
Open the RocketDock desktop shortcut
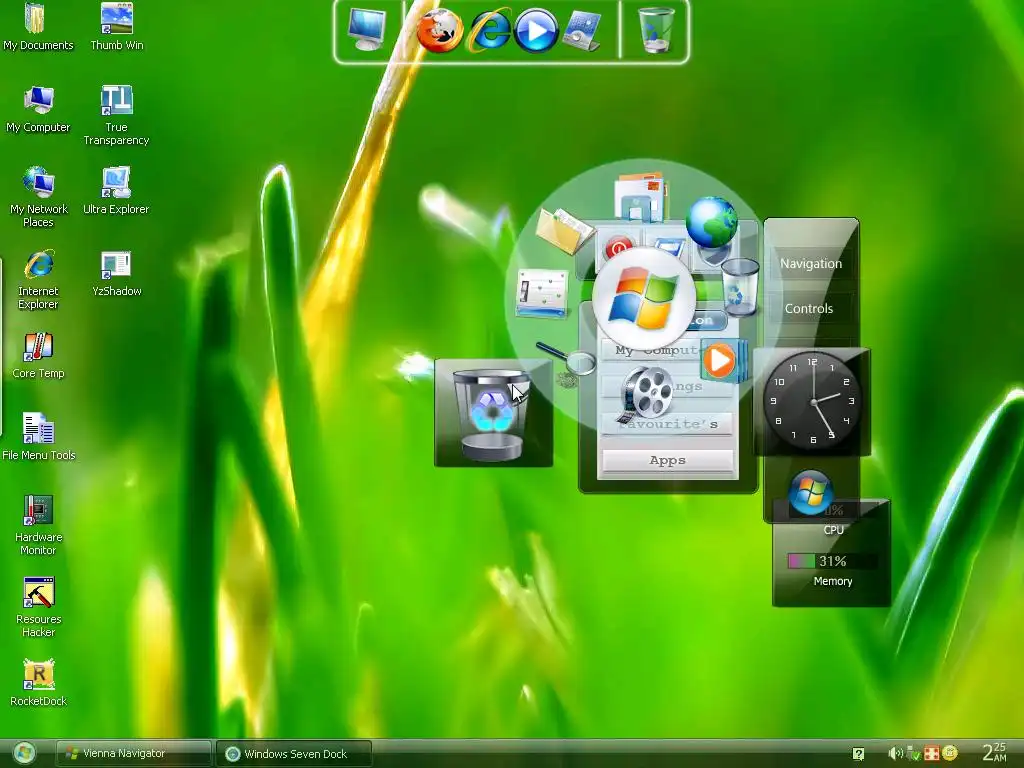(39, 683)
